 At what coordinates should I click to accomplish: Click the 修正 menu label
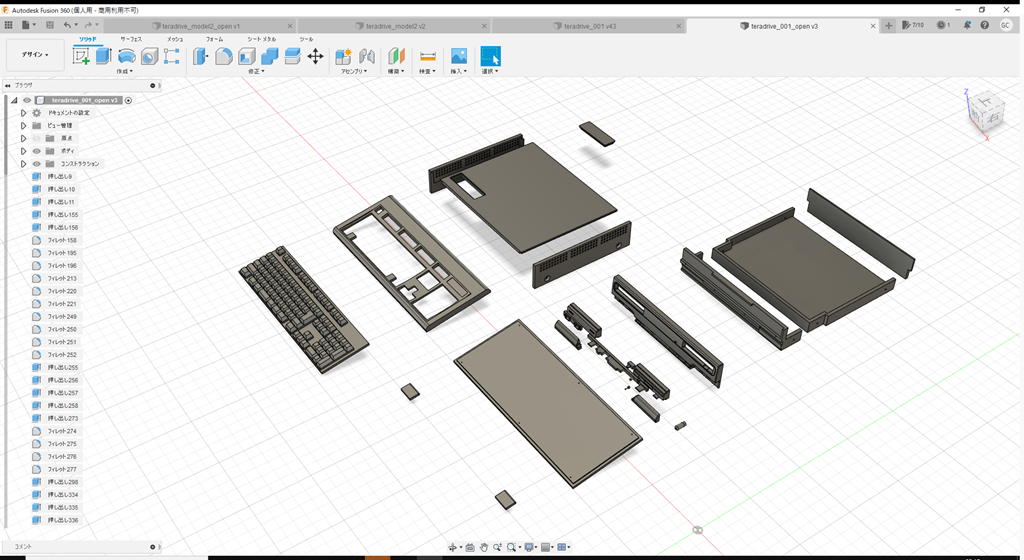point(256,71)
